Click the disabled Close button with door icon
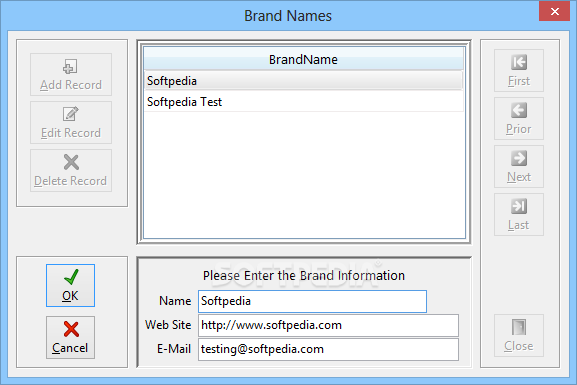577x385 pixels. point(519,335)
